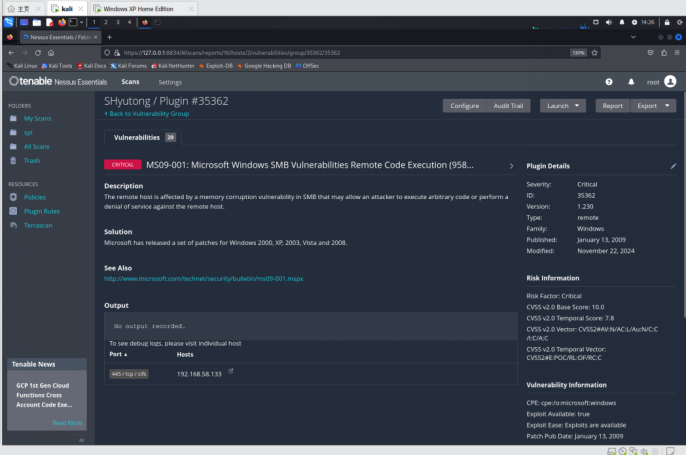Image resolution: width=686 pixels, height=456 pixels.
Task: Open the text editor icon in the Kali panel
Action: (x=49, y=22)
